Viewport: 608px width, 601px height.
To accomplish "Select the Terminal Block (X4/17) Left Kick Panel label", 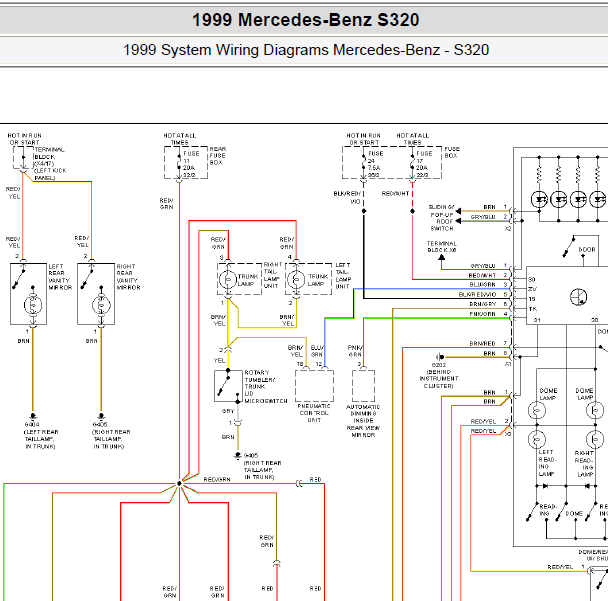I will pyautogui.click(x=50, y=164).
